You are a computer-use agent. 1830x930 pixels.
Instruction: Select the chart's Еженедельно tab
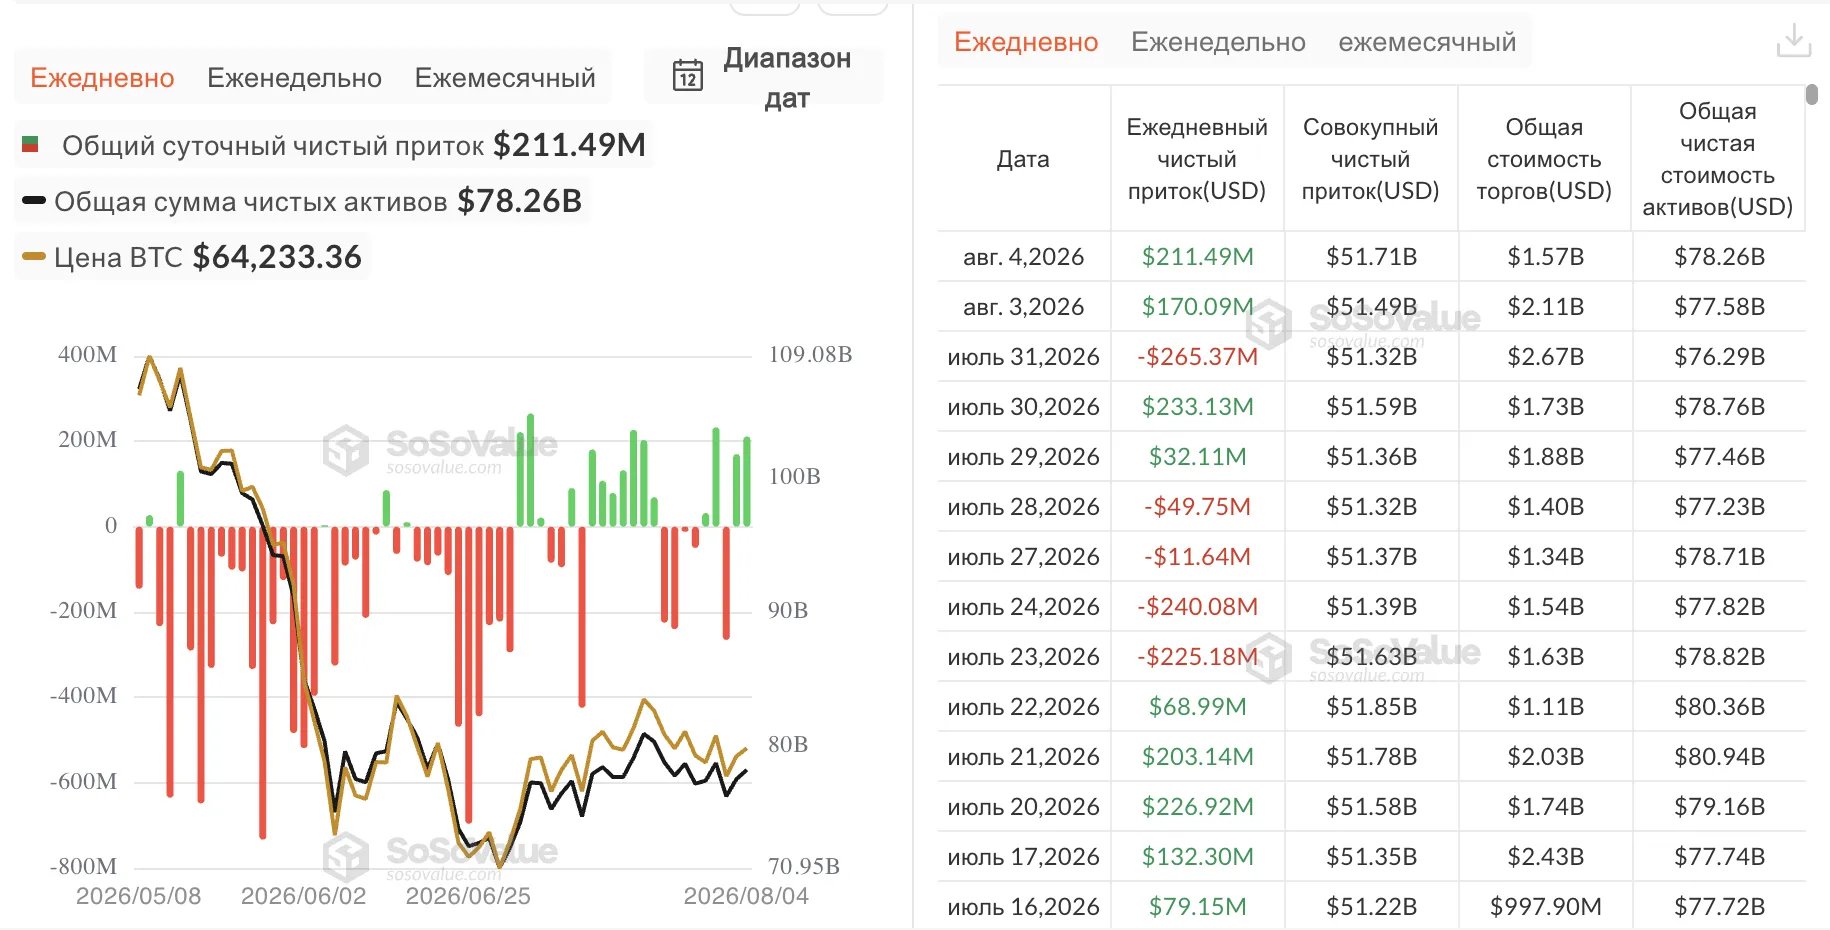point(294,78)
